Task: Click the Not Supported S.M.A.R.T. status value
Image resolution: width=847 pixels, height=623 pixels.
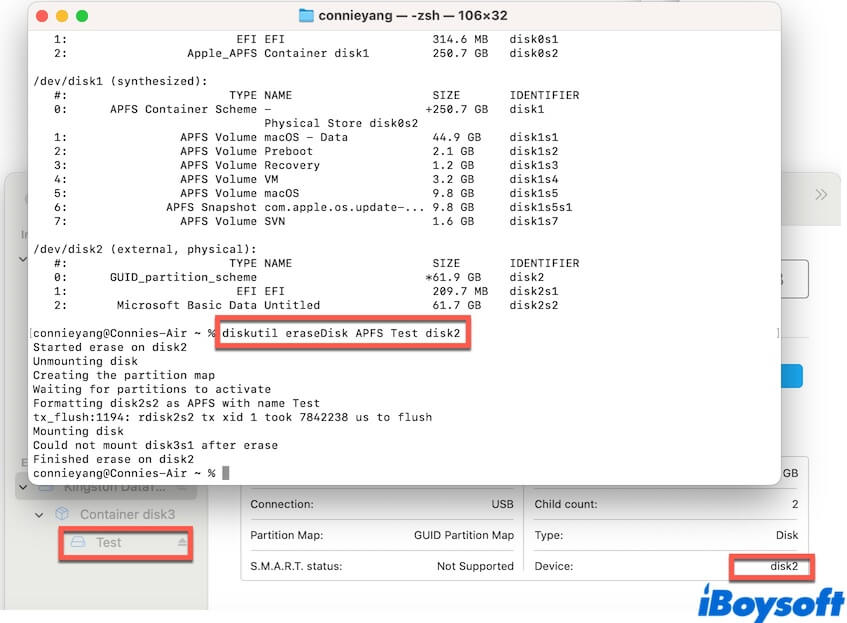Action: coord(473,565)
